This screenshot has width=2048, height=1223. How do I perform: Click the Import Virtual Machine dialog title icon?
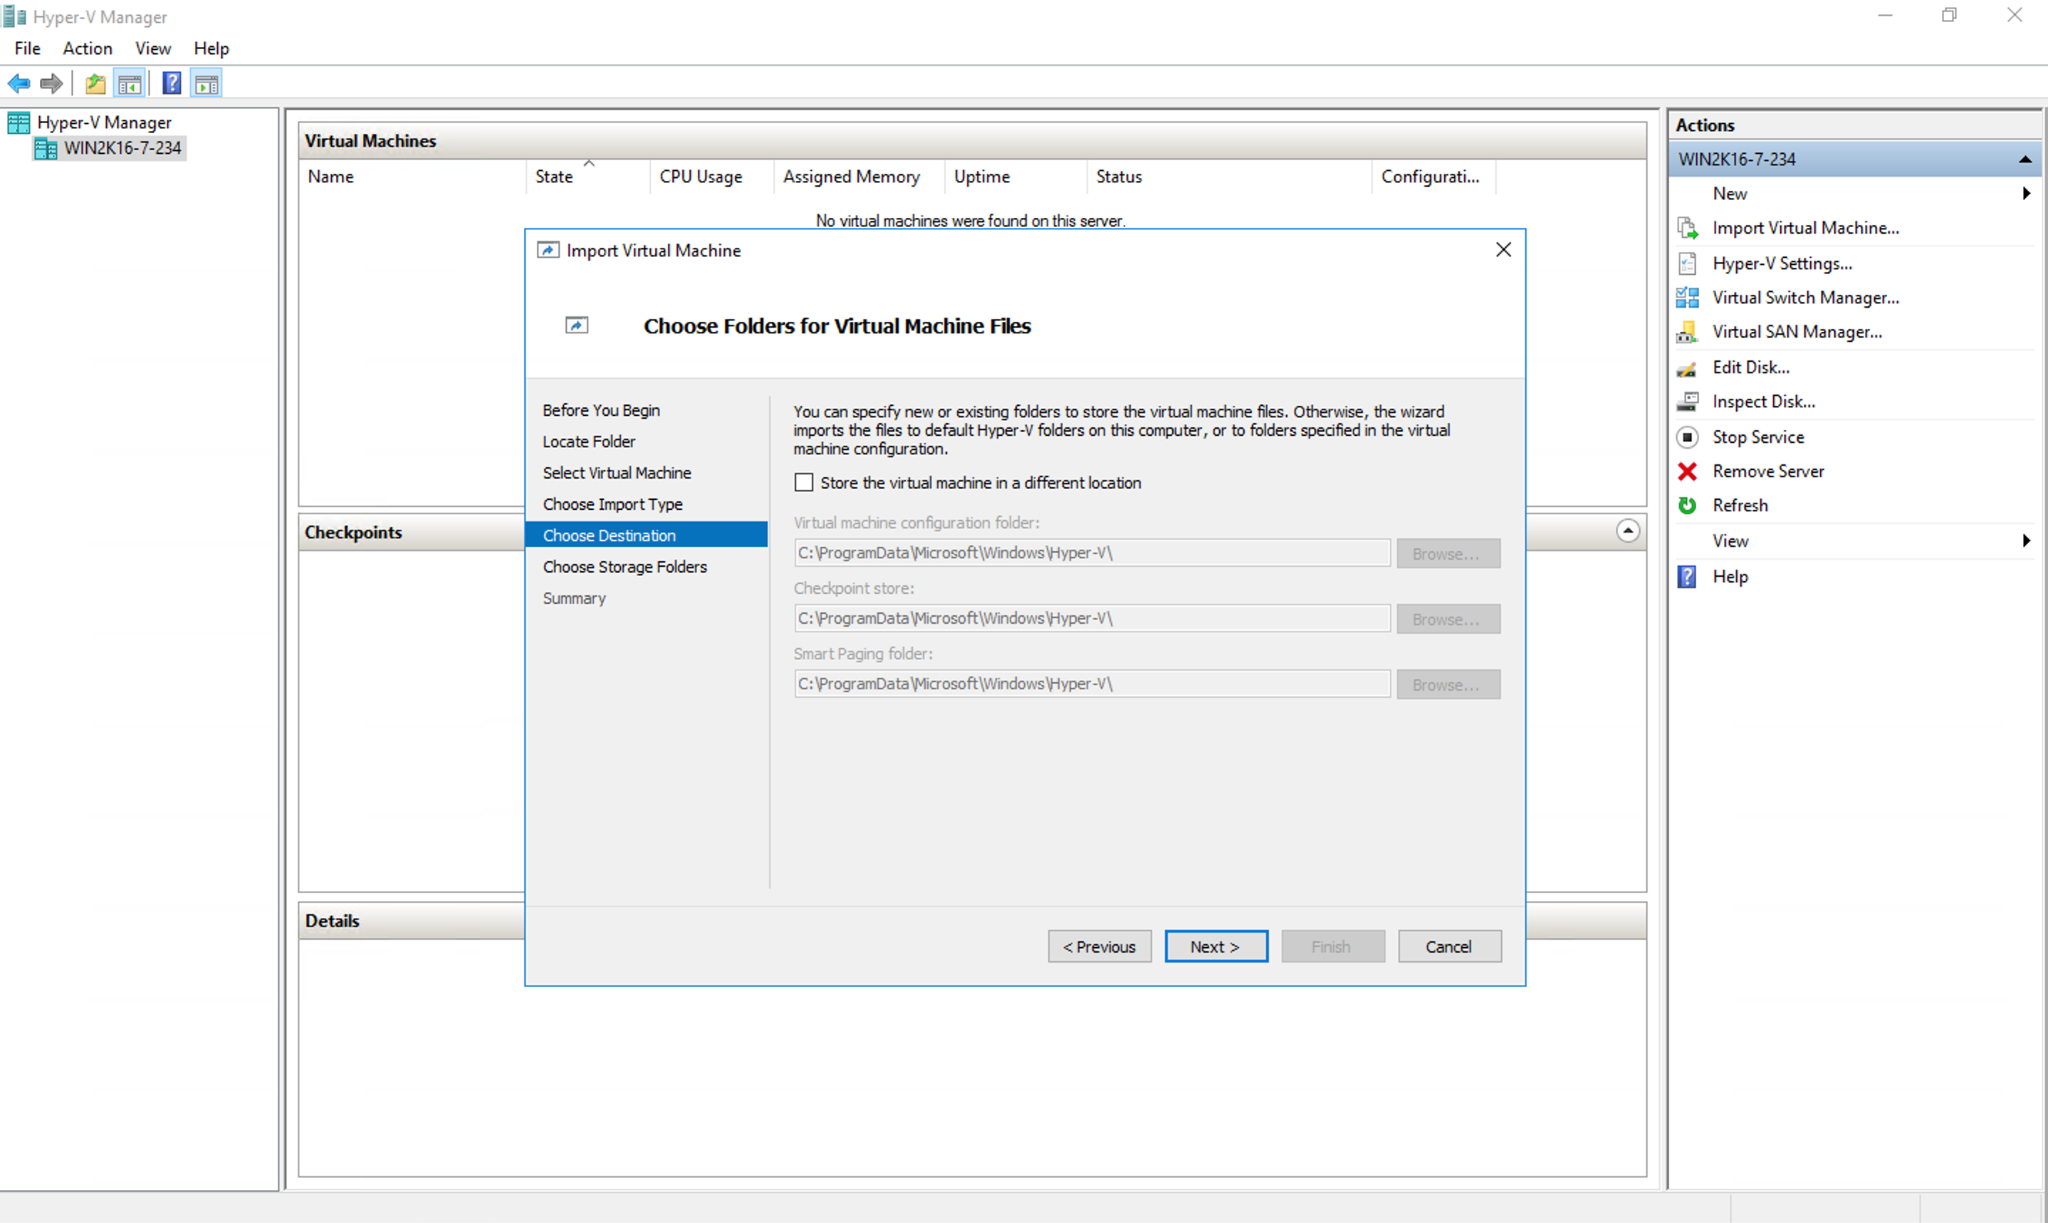point(548,250)
